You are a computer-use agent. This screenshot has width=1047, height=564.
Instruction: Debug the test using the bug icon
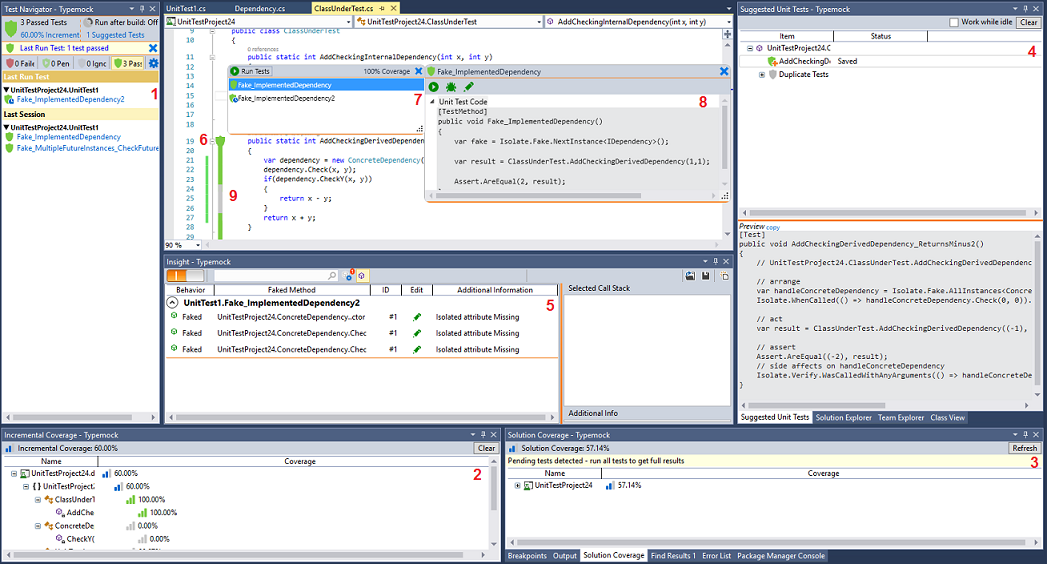[x=452, y=87]
